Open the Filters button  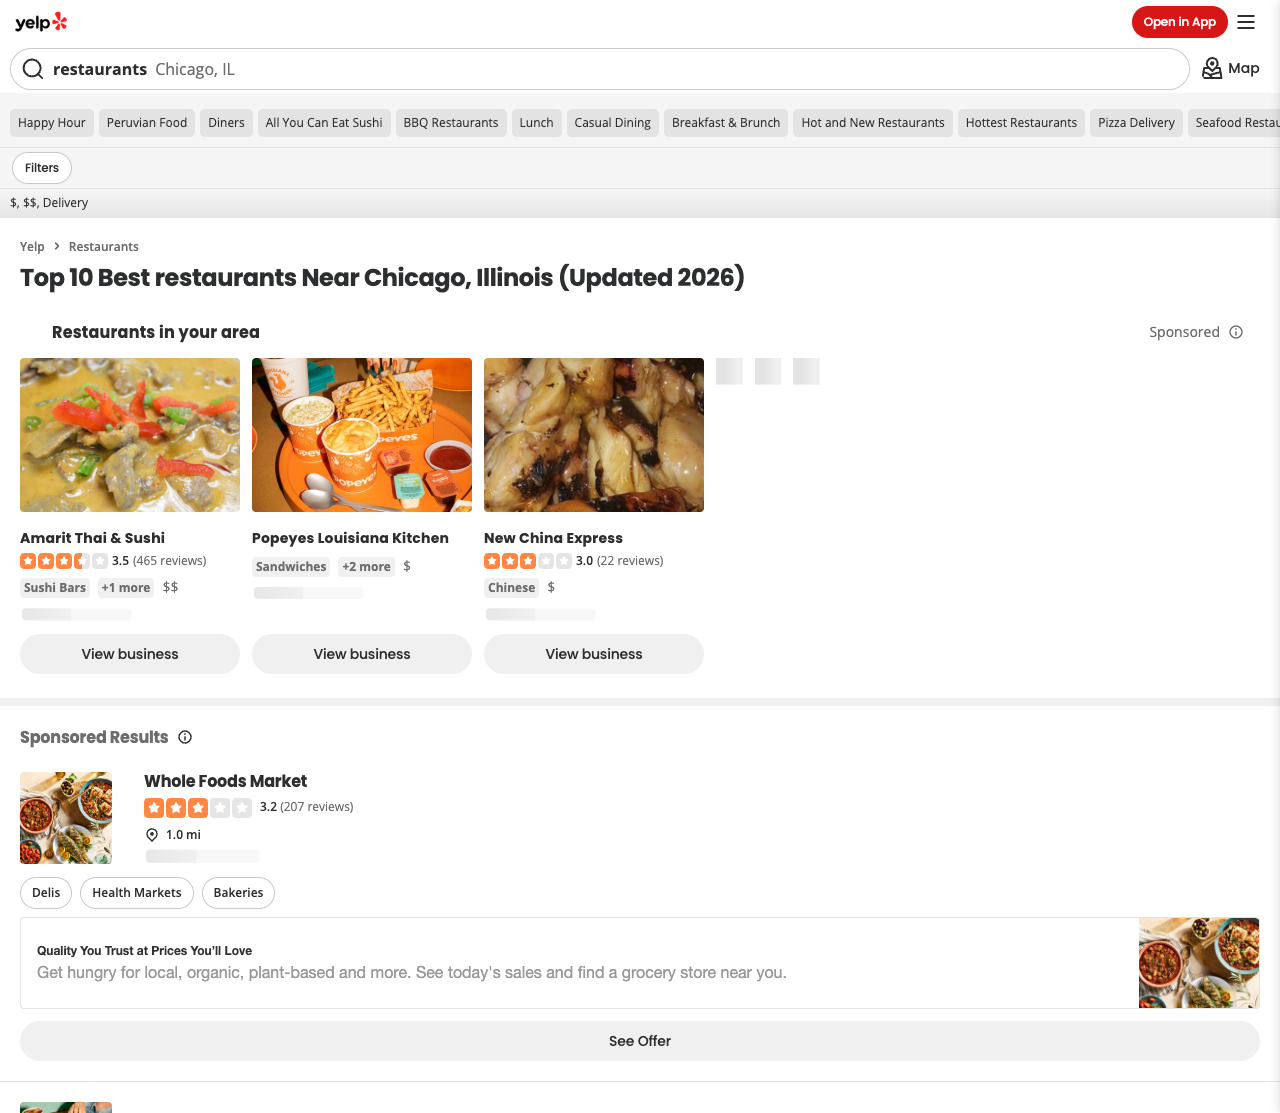(42, 168)
